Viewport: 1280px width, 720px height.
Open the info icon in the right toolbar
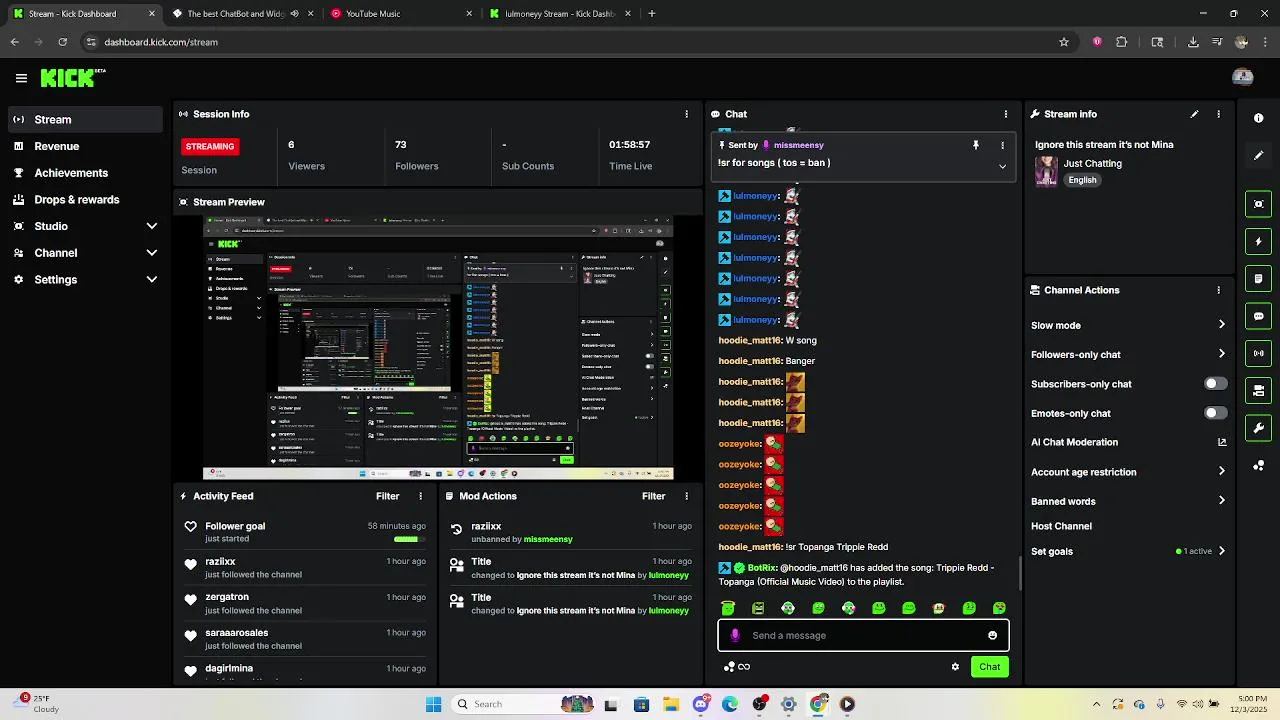pyautogui.click(x=1258, y=118)
